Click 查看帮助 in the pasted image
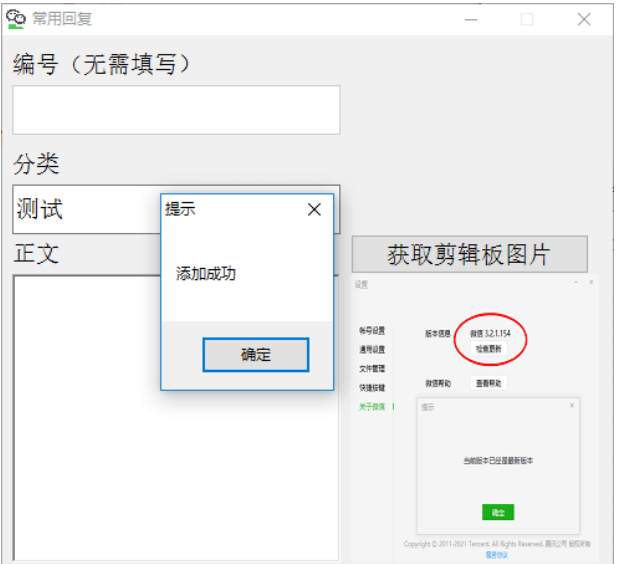The width and height of the screenshot is (617, 564). pos(489,383)
